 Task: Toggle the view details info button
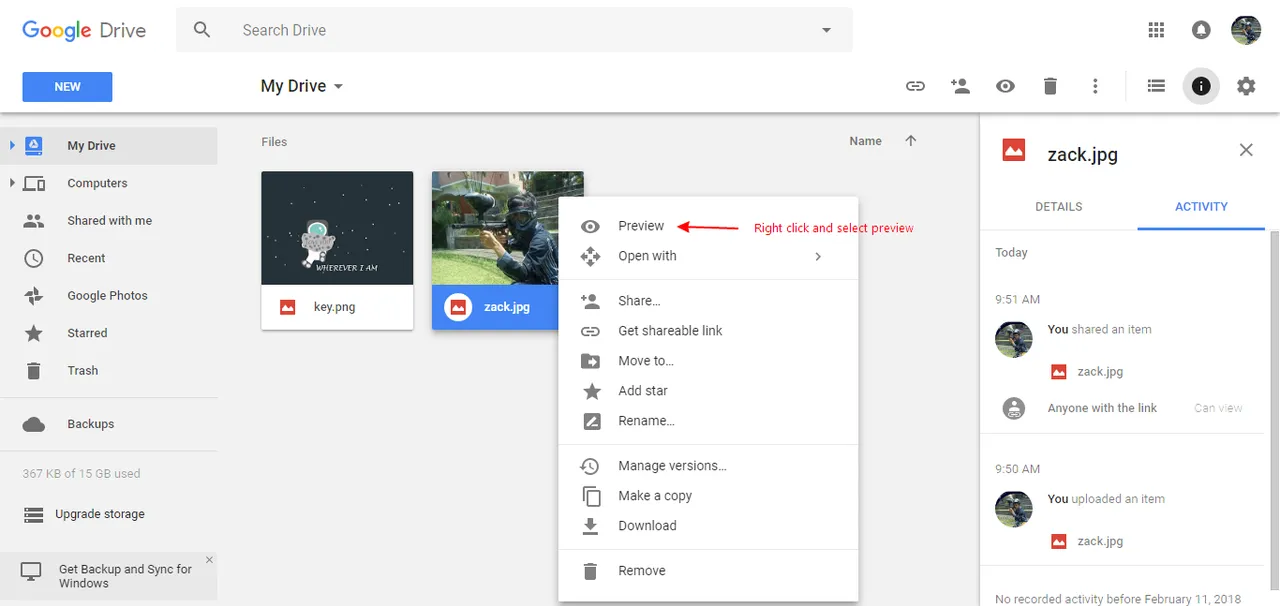click(x=1201, y=86)
